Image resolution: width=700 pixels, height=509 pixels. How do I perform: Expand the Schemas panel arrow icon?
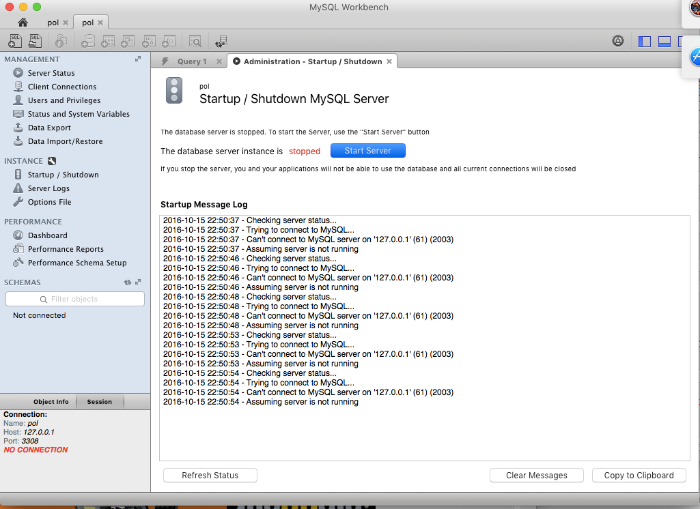(x=138, y=282)
